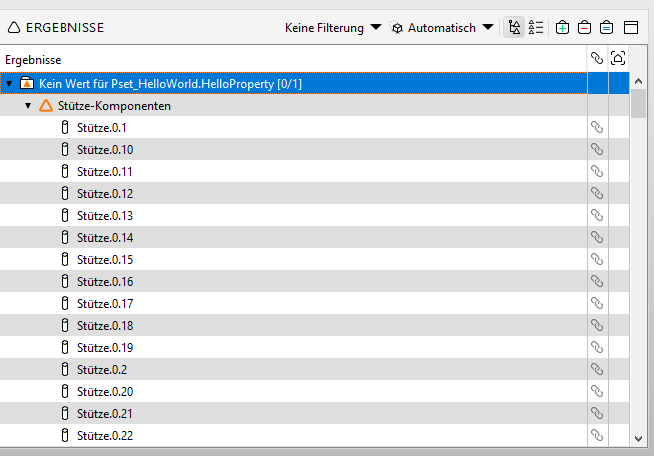Click the link icon for Stütze.0.22
The height and width of the screenshot is (456, 654).
coord(597,435)
